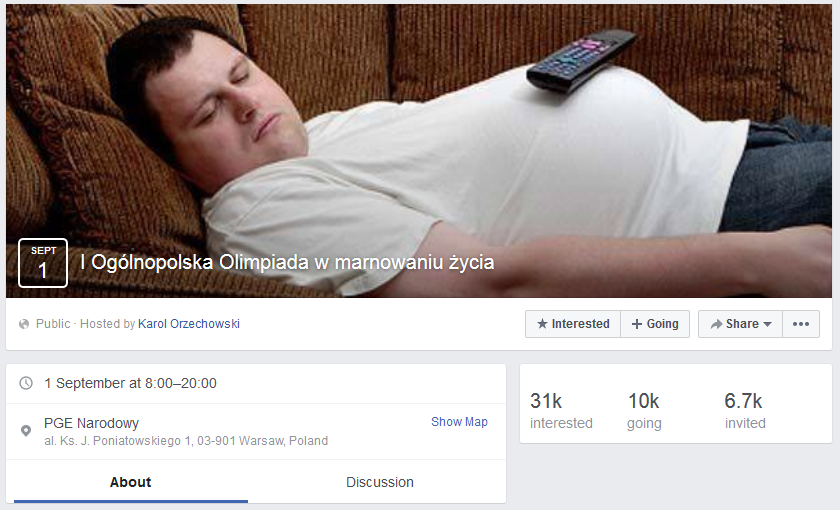Open the three-dots more options menu
Screen dimensions: 840x510
(801, 324)
